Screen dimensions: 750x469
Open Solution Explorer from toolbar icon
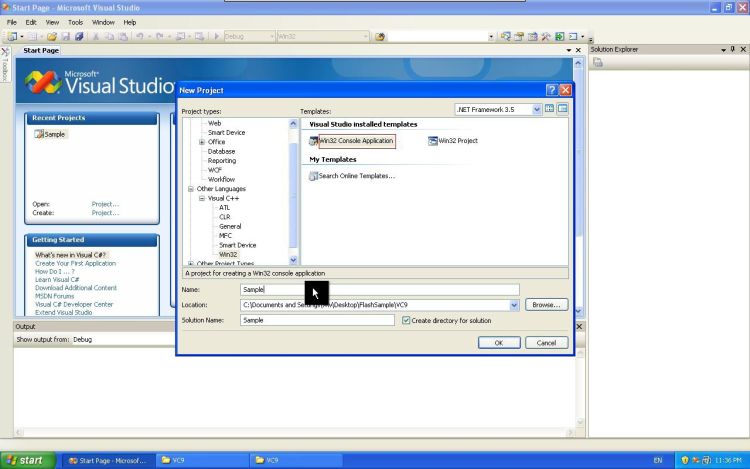tap(506, 36)
